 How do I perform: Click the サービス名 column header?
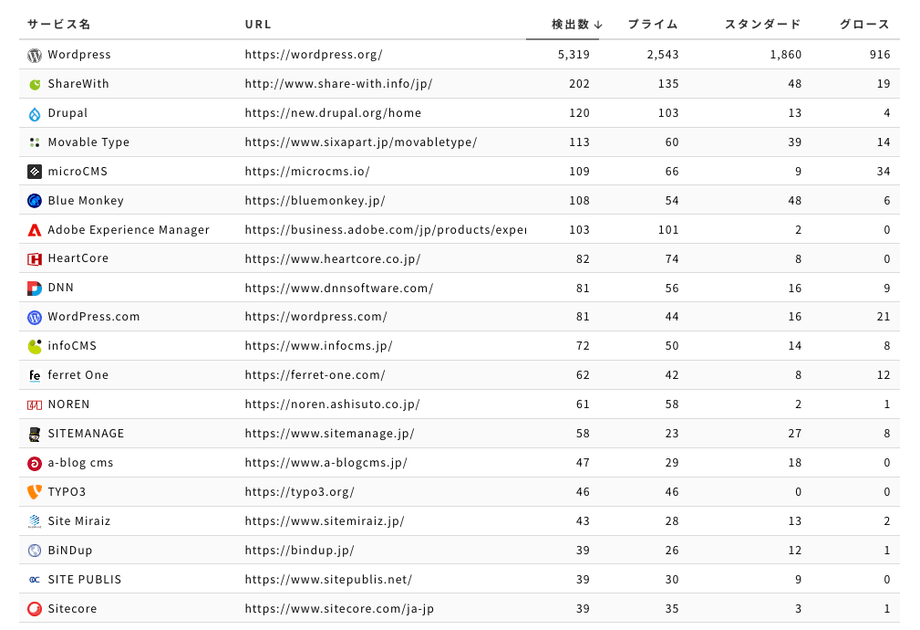click(x=59, y=24)
